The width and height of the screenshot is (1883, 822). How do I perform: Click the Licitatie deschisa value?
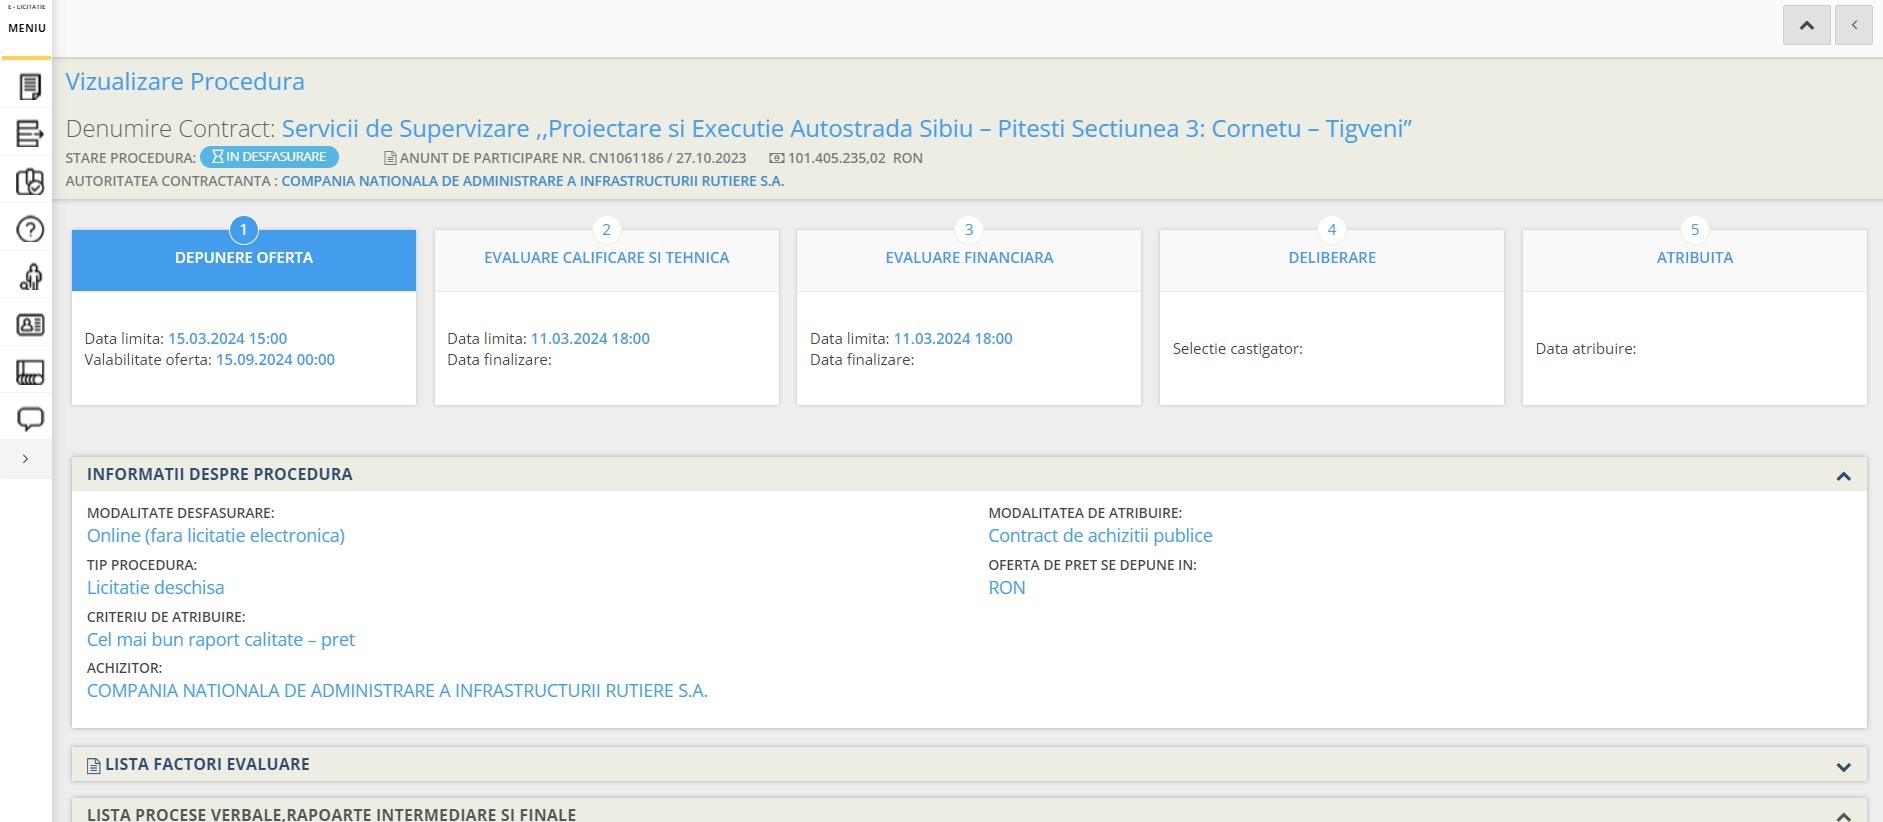coord(155,588)
